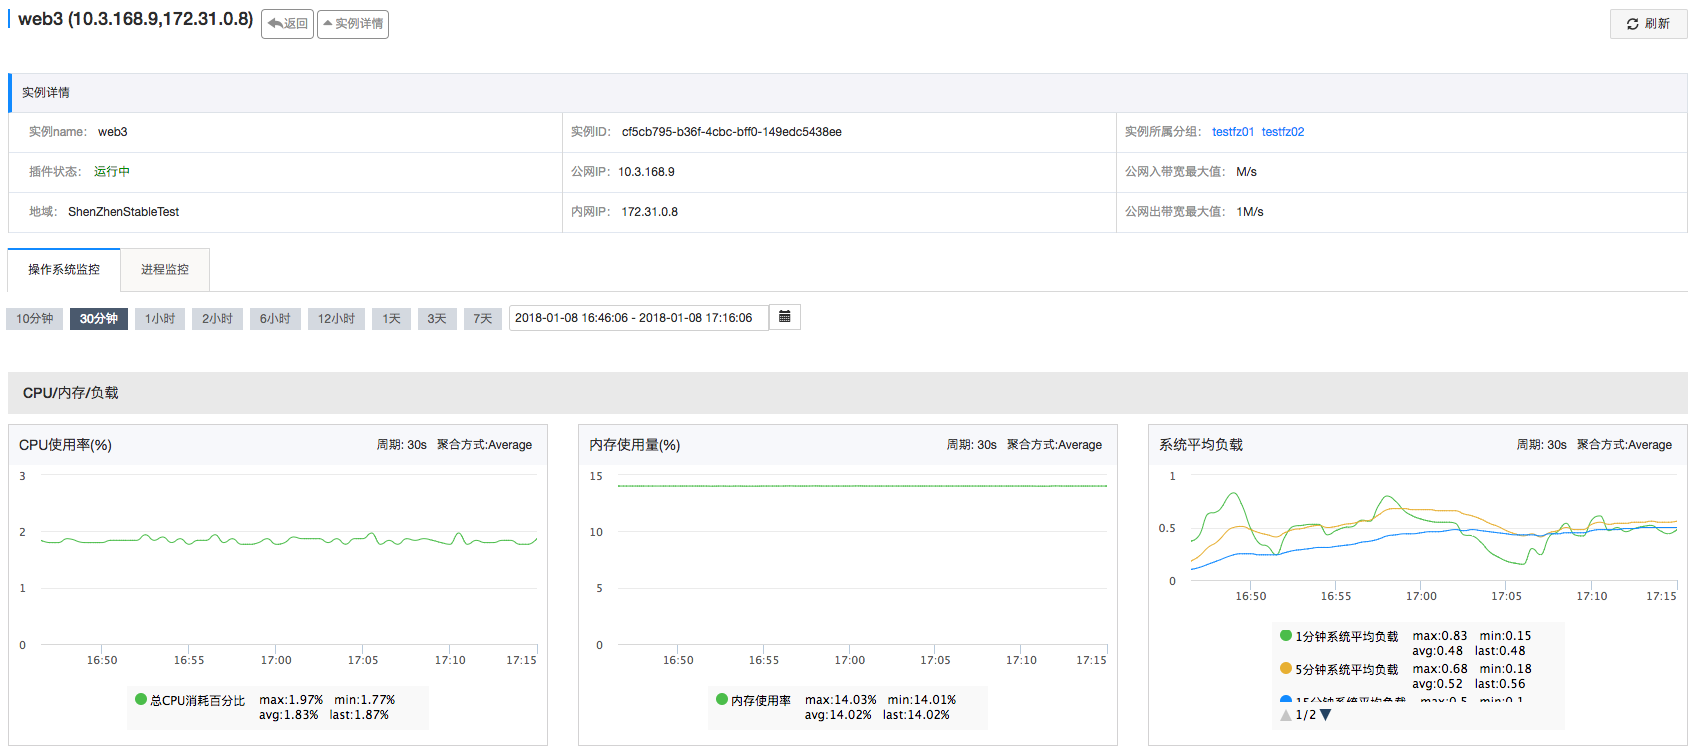This screenshot has height=753, width=1693.
Task: Select the 30分钟 time range
Action: pyautogui.click(x=99, y=319)
